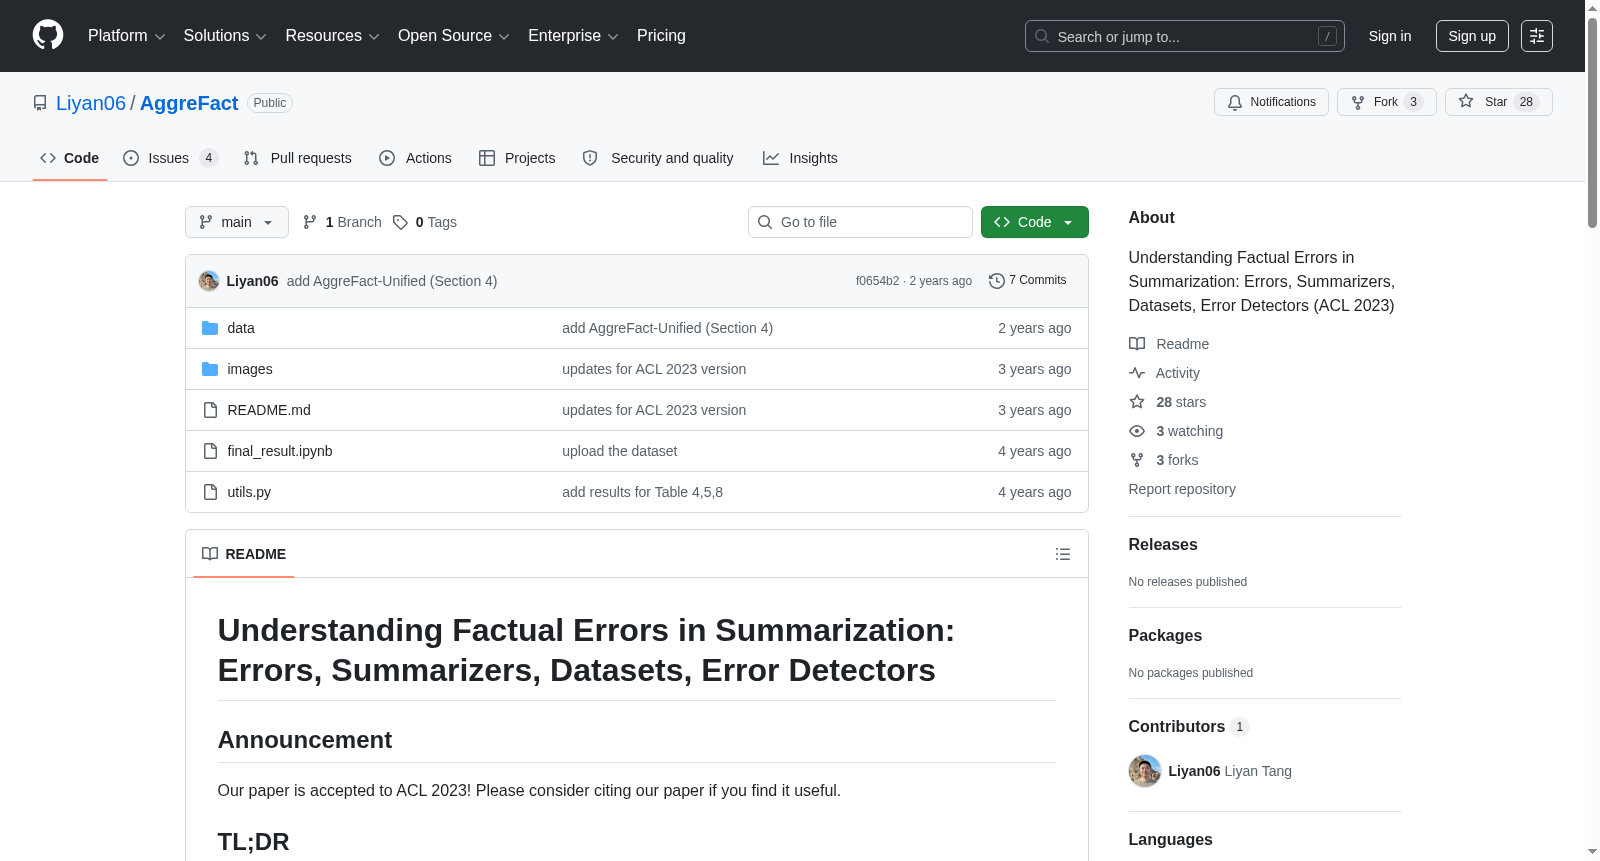Open the Pricing page
Screen dimensions: 1600x861
pos(661,36)
